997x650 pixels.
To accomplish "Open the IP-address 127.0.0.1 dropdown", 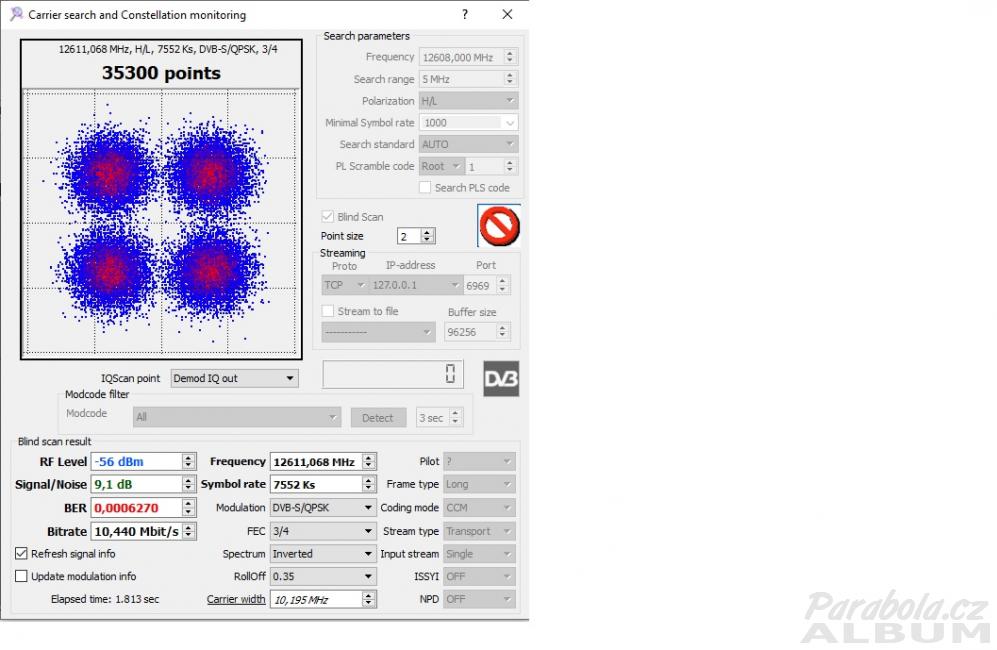I will (x=415, y=285).
